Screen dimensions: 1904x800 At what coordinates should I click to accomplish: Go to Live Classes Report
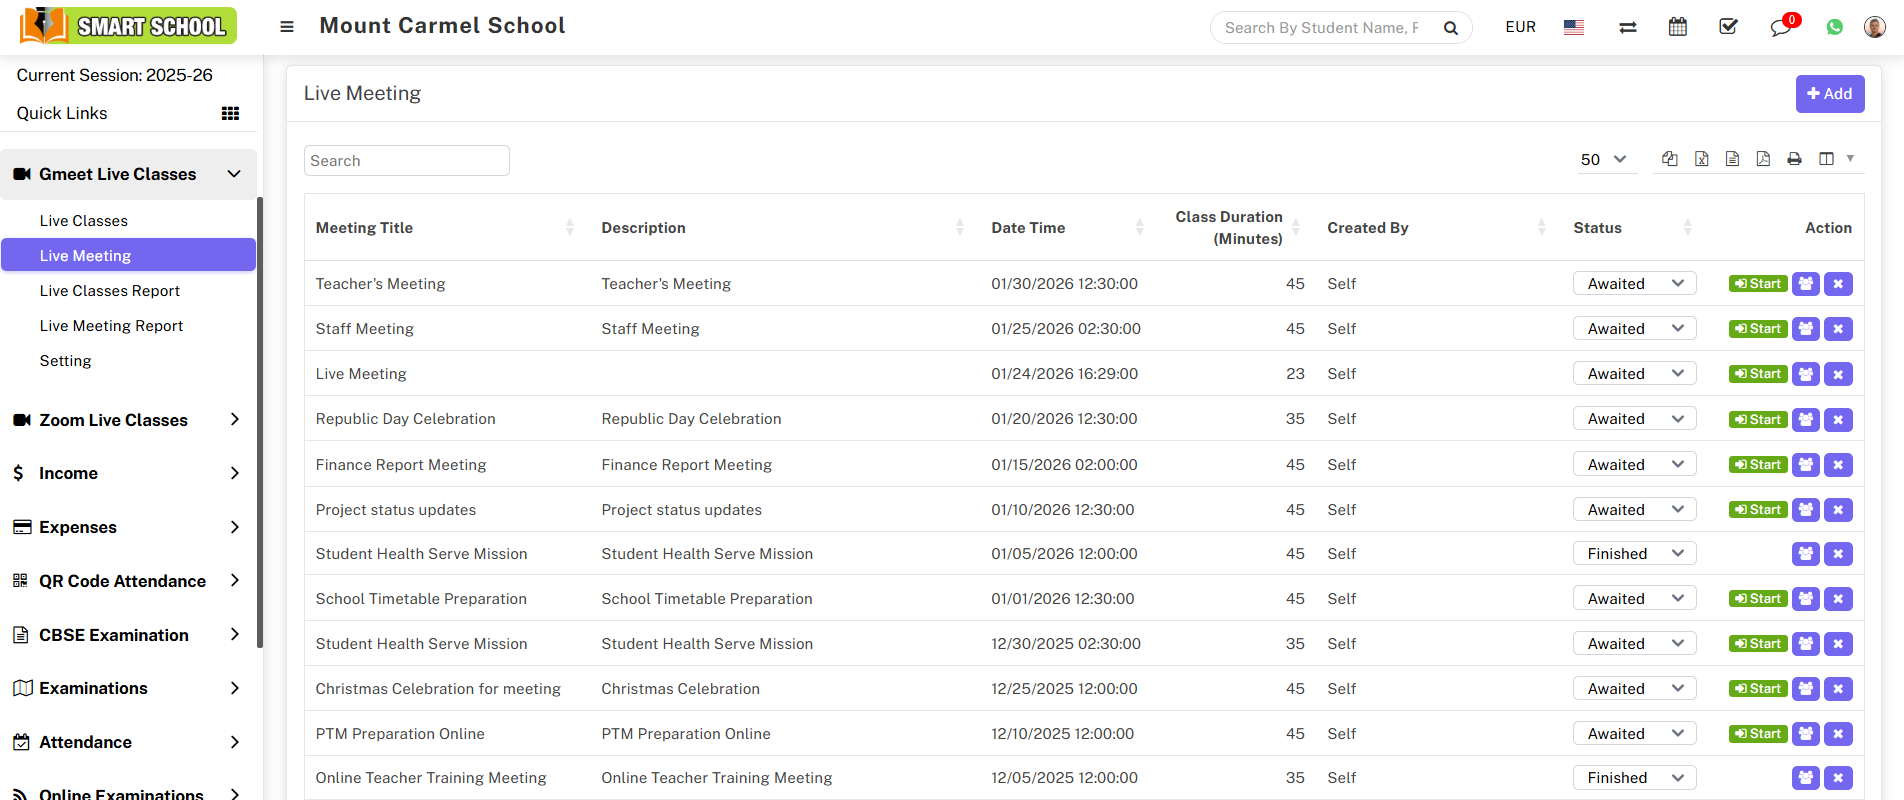point(110,291)
